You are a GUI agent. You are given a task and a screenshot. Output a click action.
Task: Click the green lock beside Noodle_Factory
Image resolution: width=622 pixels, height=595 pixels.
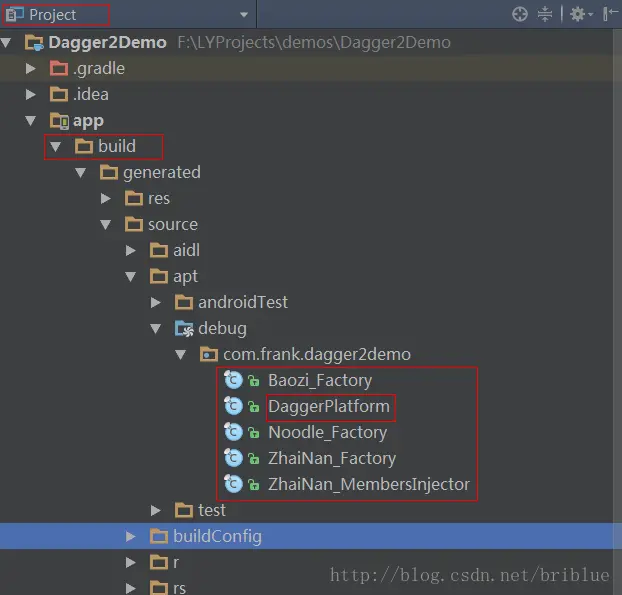click(254, 433)
